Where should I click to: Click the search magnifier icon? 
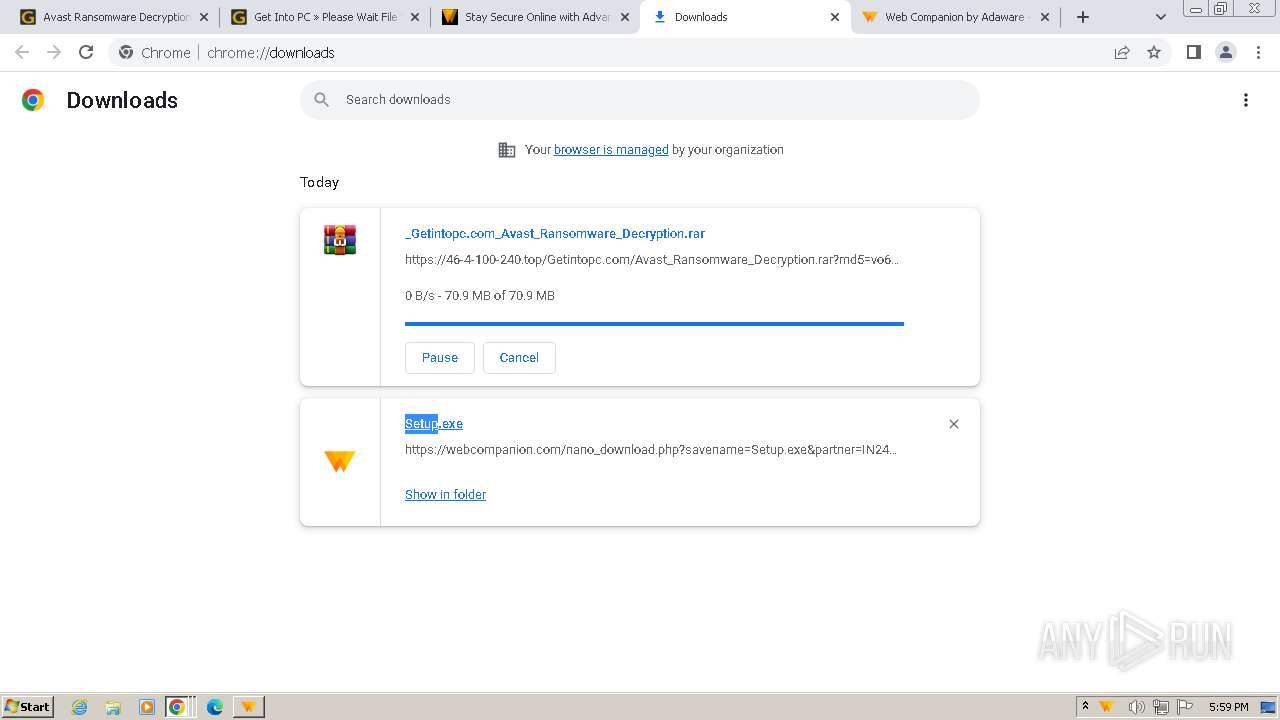click(321, 100)
